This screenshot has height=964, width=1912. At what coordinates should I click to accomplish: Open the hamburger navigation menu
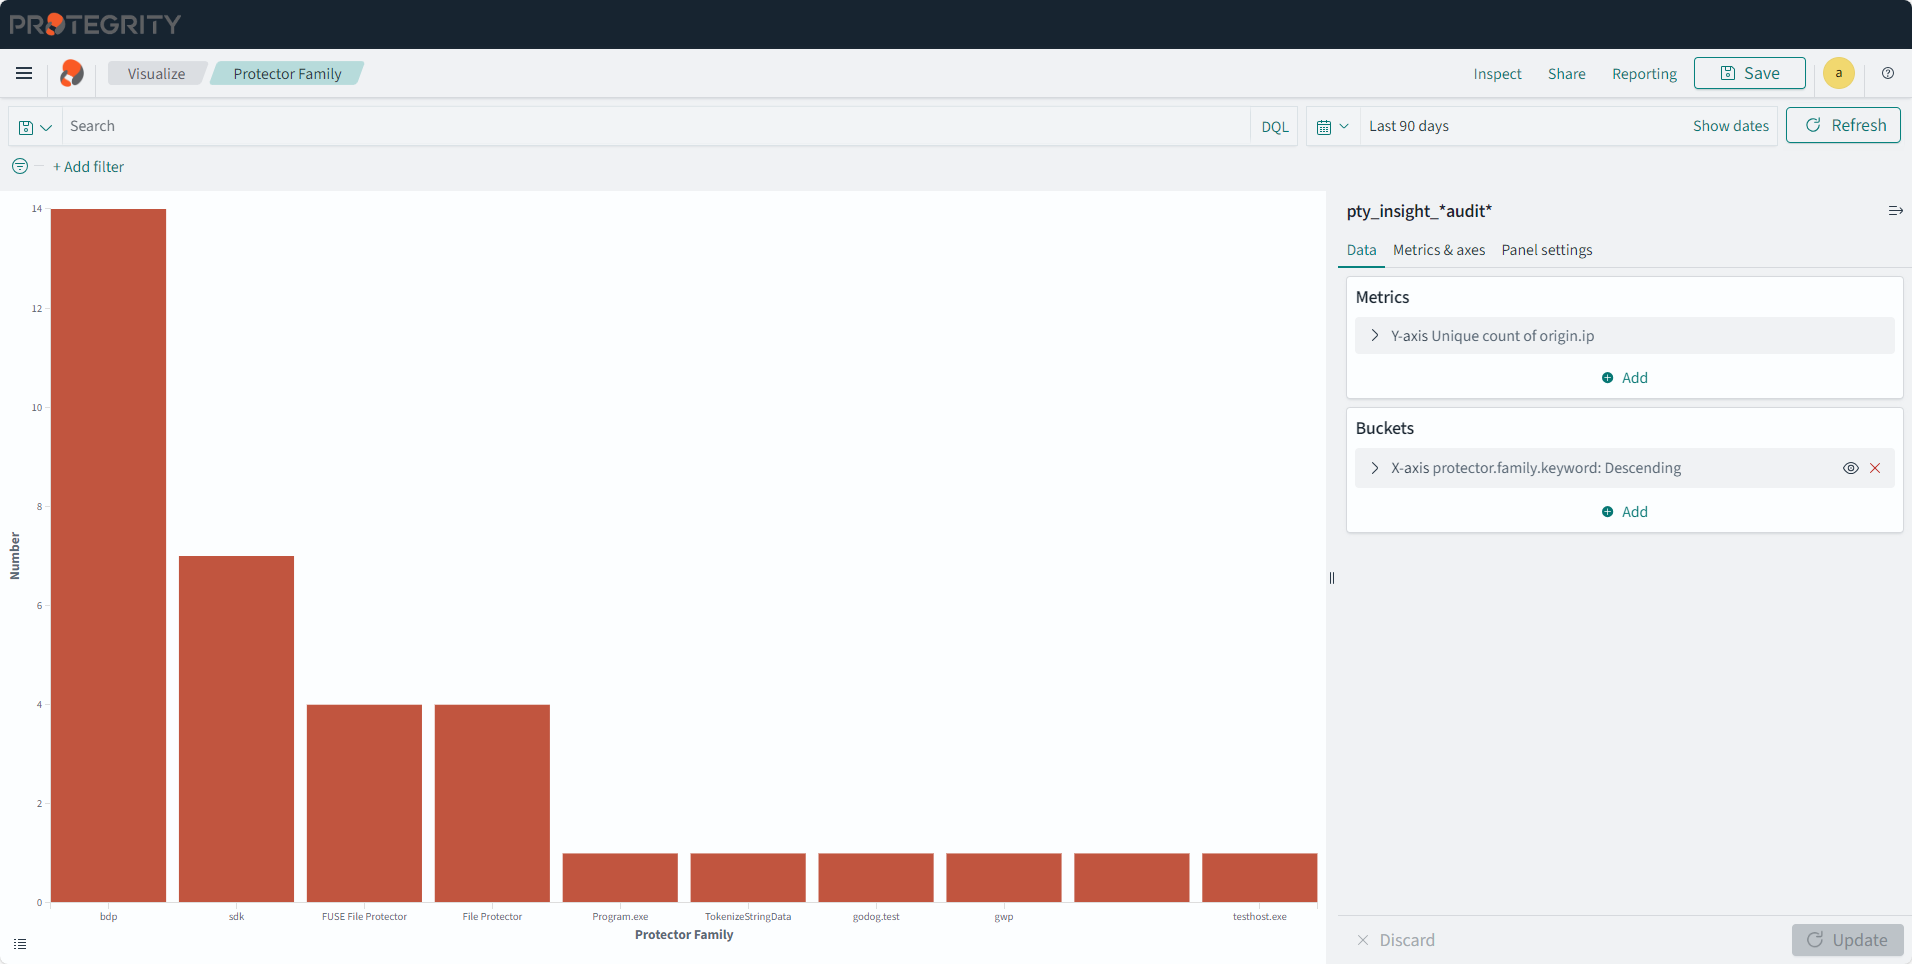[24, 73]
